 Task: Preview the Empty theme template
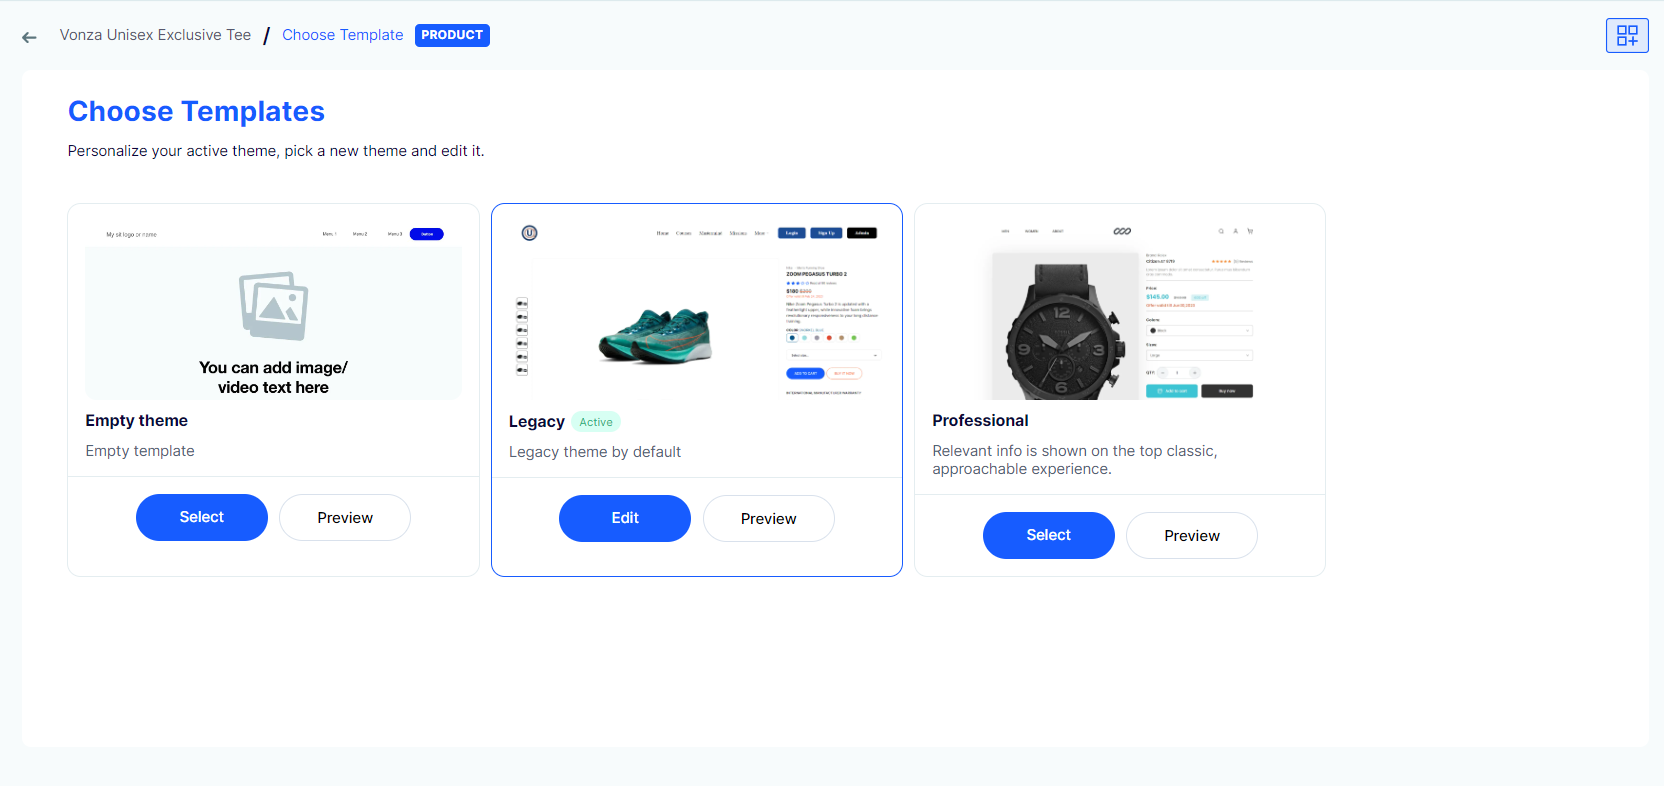(345, 517)
